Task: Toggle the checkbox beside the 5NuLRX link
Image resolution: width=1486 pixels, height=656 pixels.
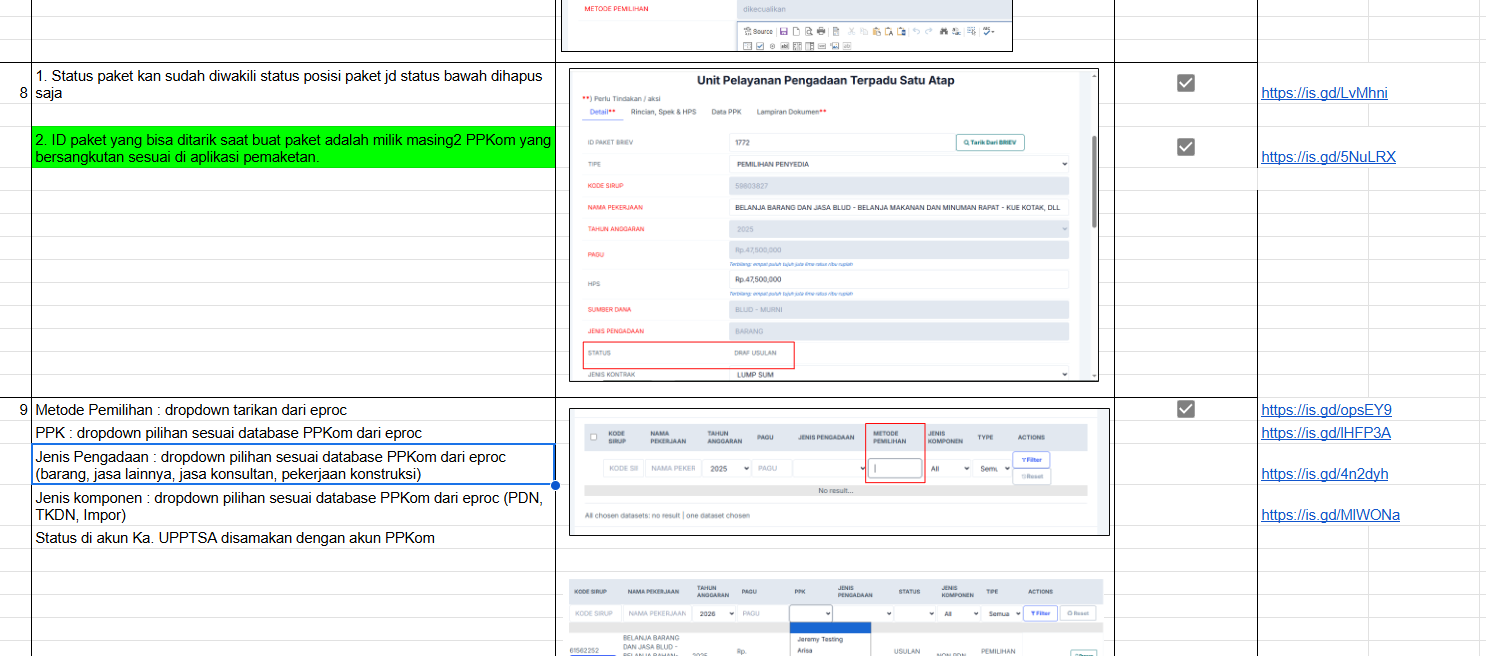Action: (x=1186, y=147)
